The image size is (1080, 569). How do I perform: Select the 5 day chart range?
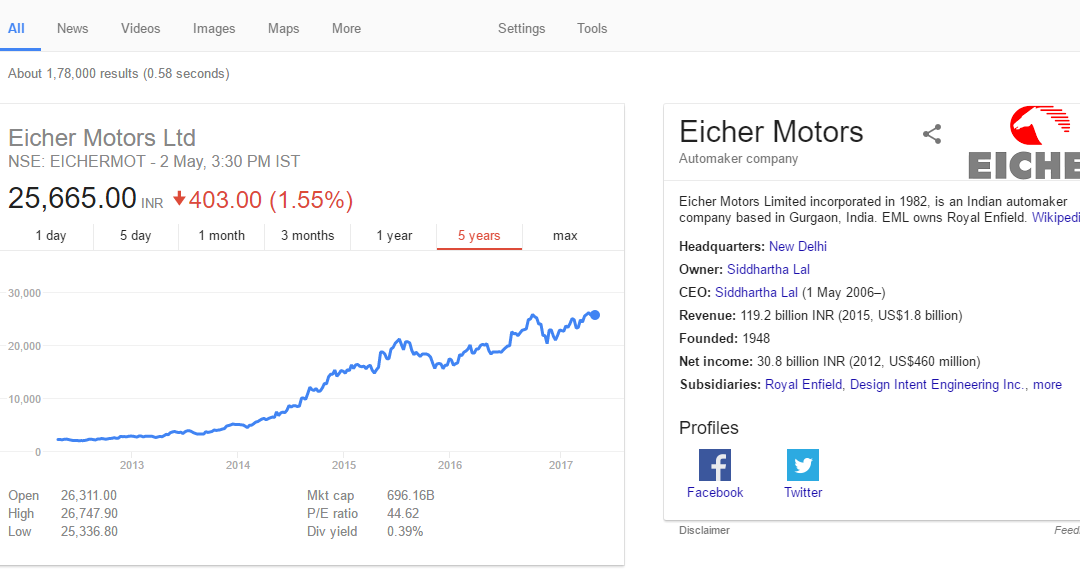click(136, 236)
